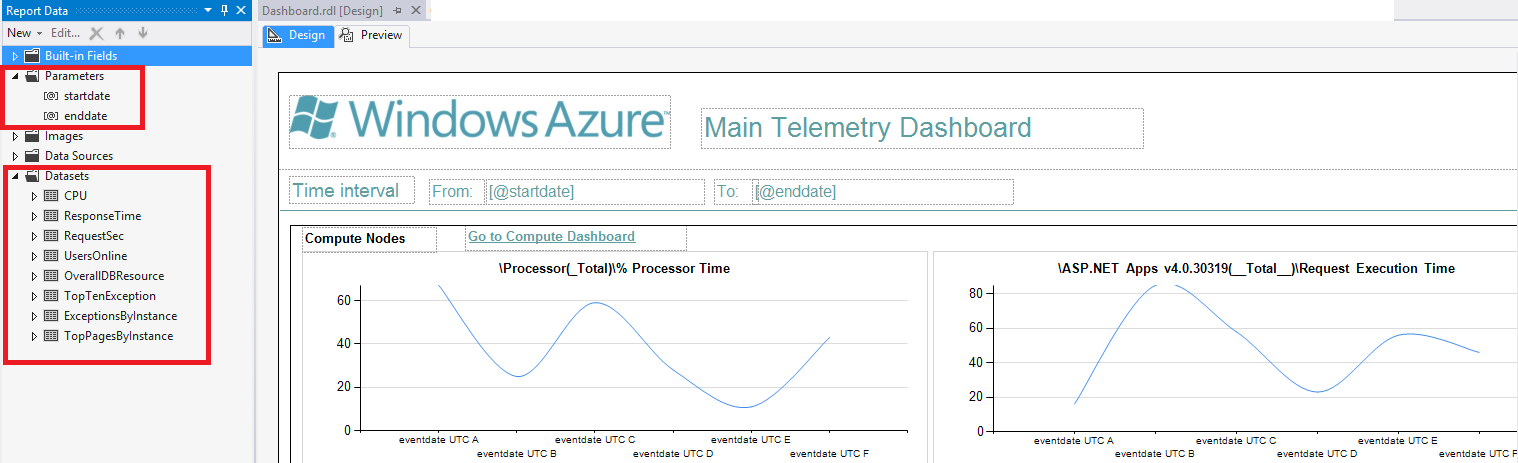Click the UsersOnline dataset table icon
The image size is (1518, 463).
[x=51, y=256]
